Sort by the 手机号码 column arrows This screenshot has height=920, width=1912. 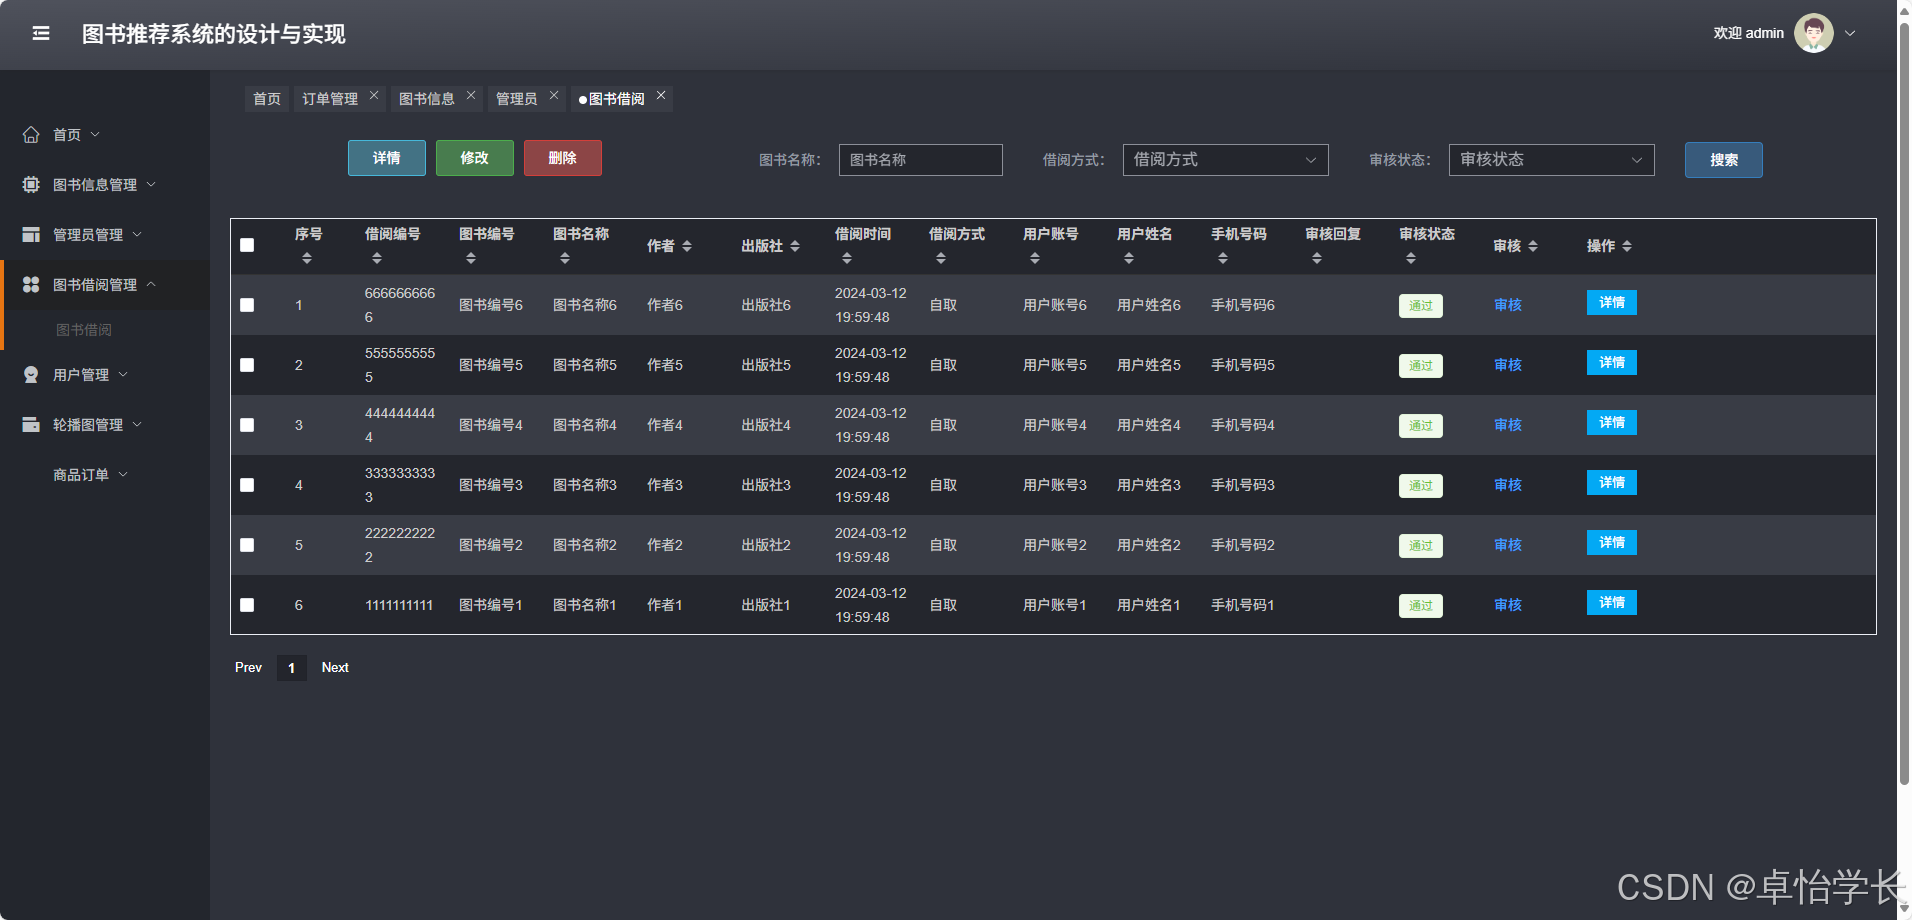click(x=1223, y=258)
